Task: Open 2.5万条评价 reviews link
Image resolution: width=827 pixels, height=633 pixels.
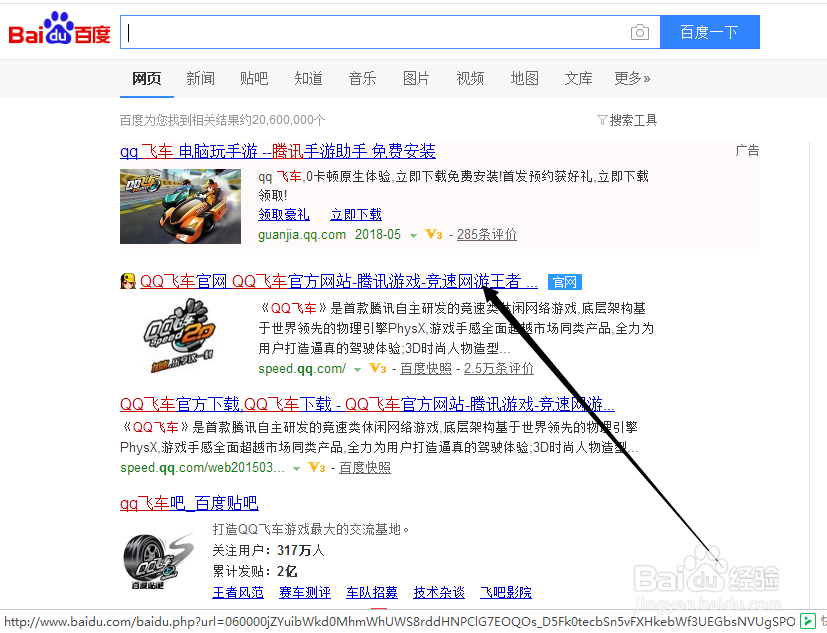Action: [x=499, y=368]
